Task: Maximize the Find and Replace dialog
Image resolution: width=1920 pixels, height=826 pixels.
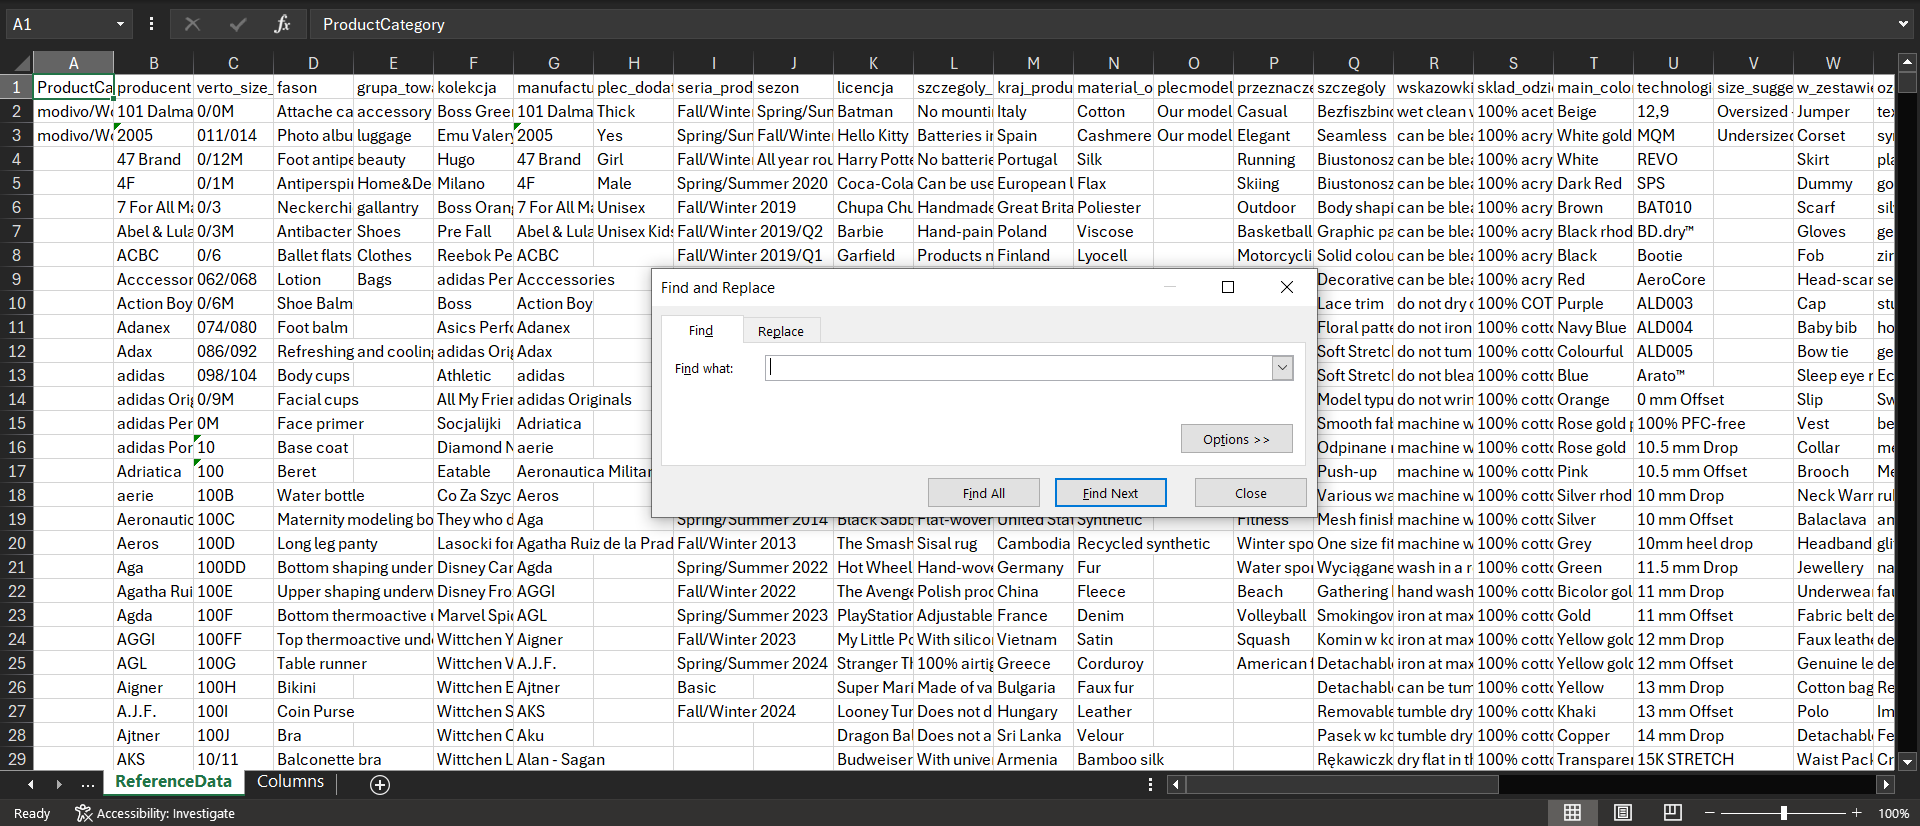Action: 1228,287
